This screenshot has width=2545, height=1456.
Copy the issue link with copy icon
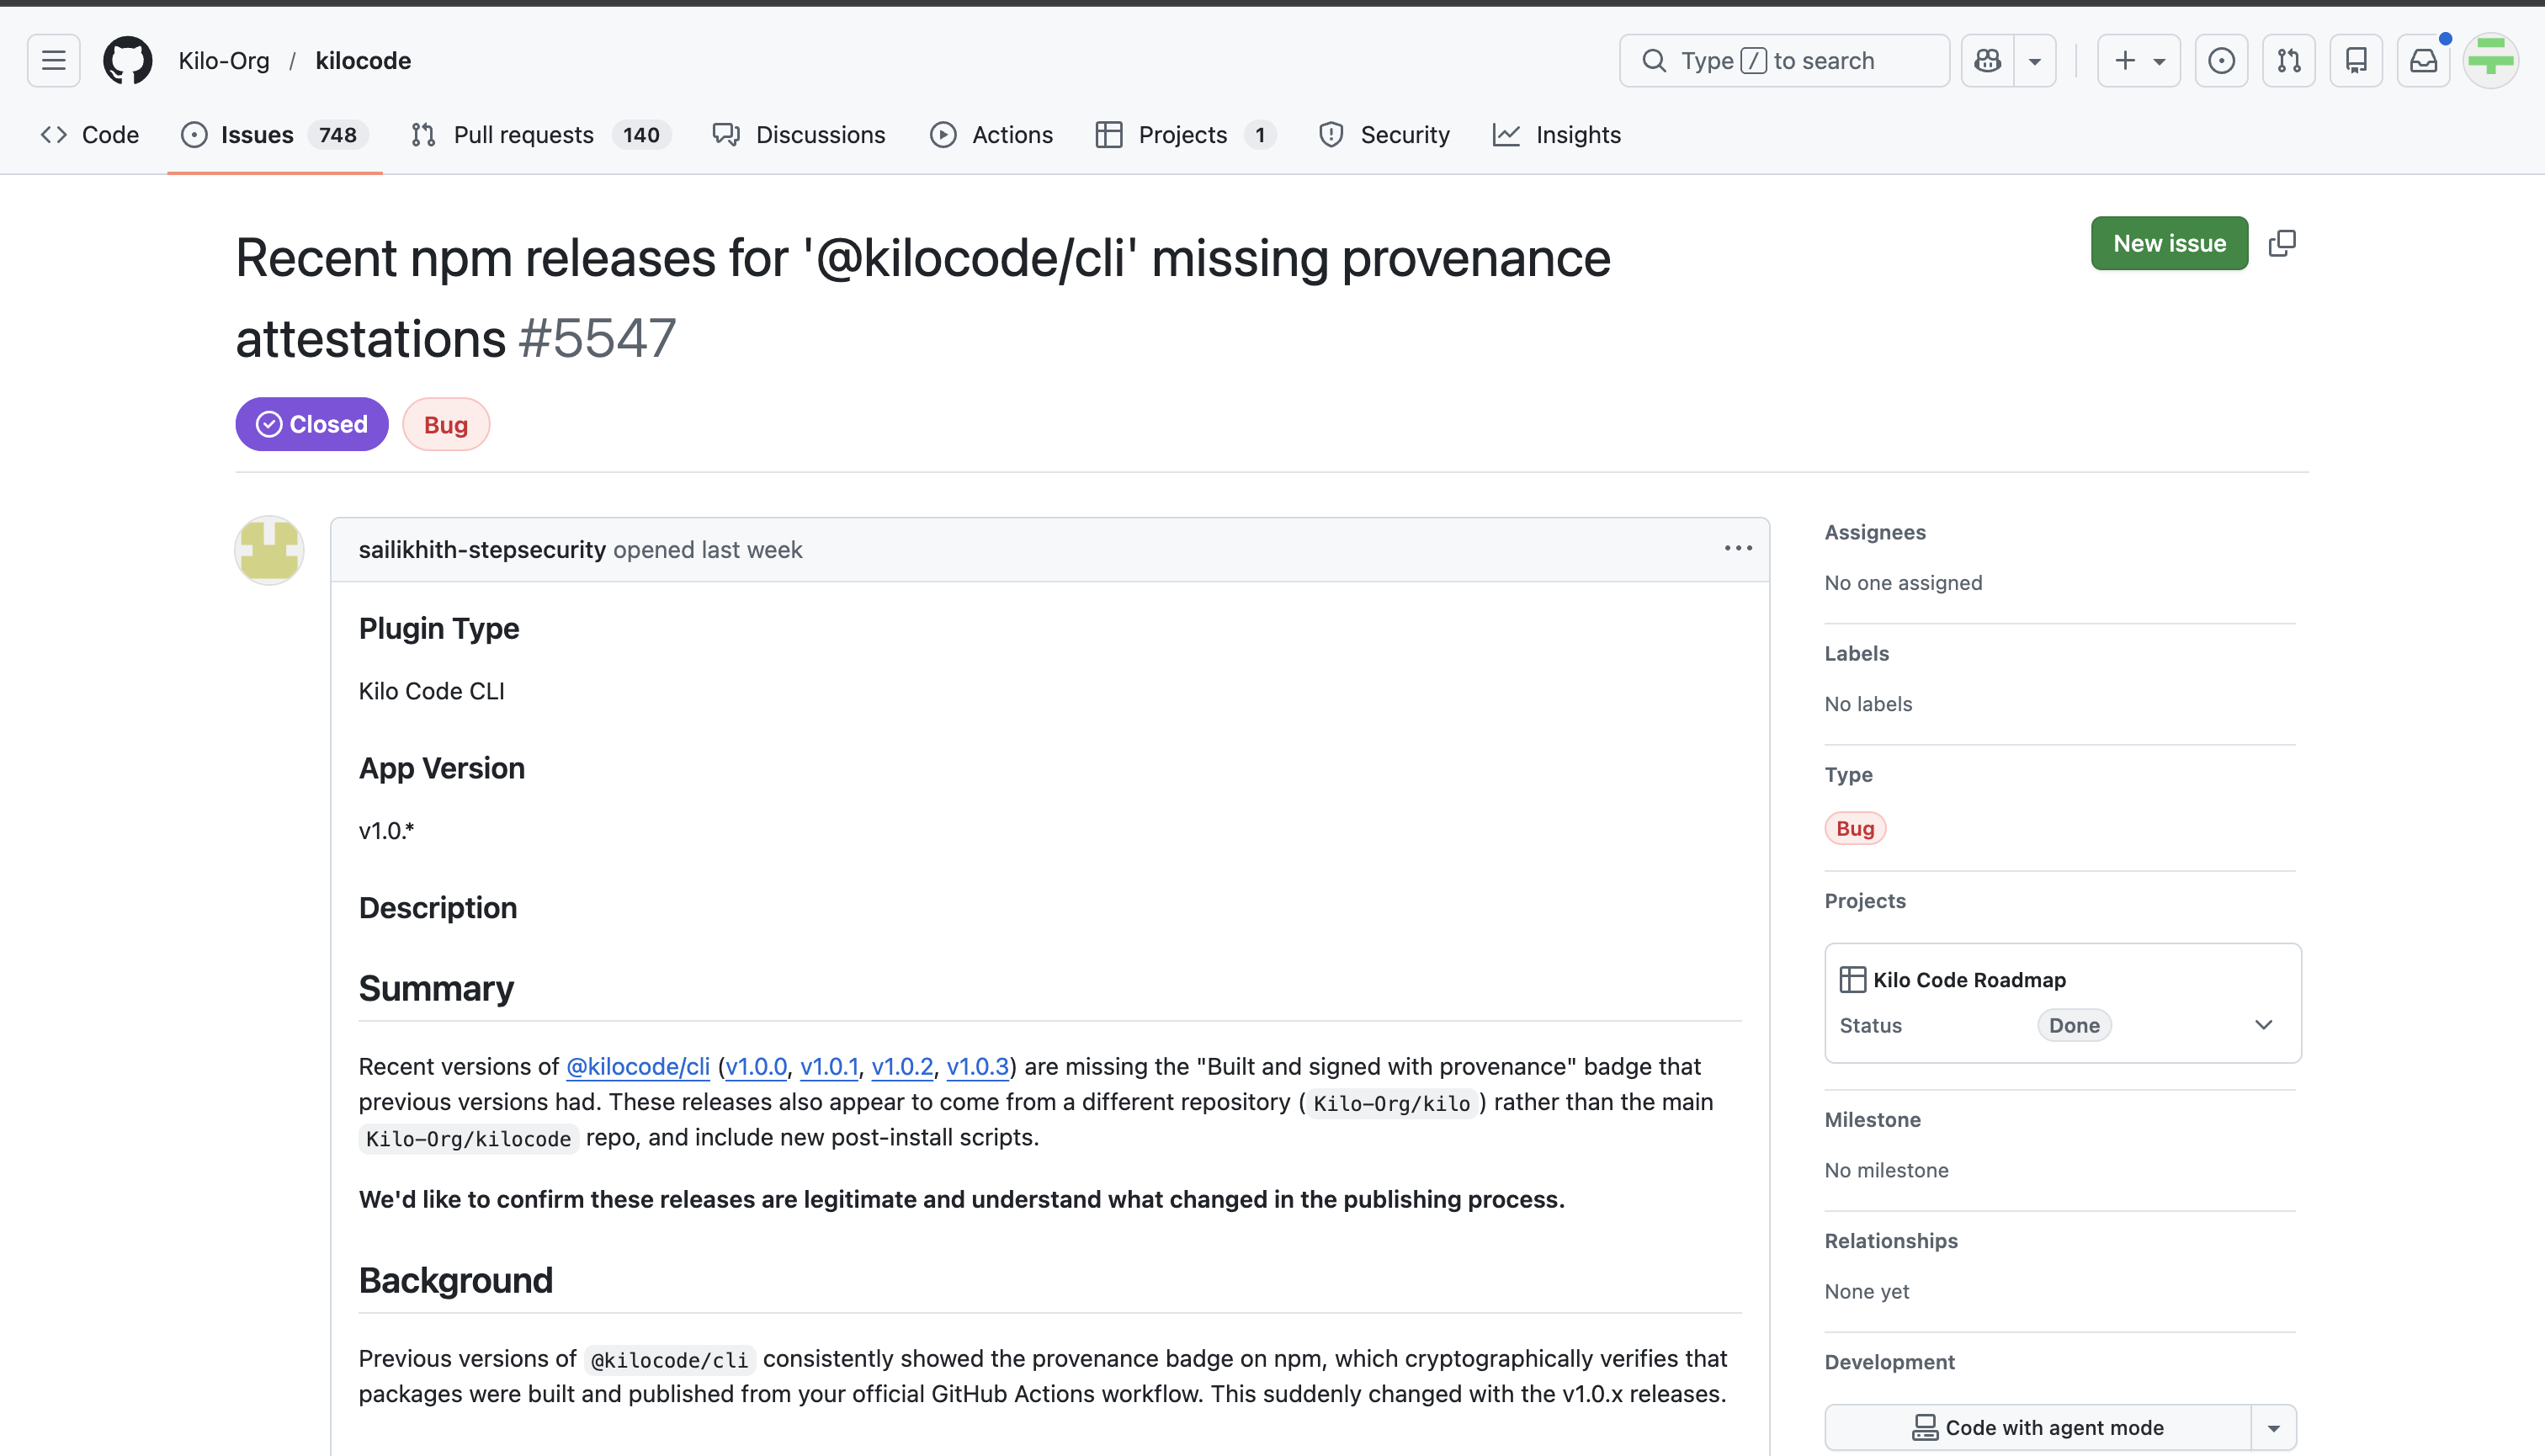[x=2282, y=243]
